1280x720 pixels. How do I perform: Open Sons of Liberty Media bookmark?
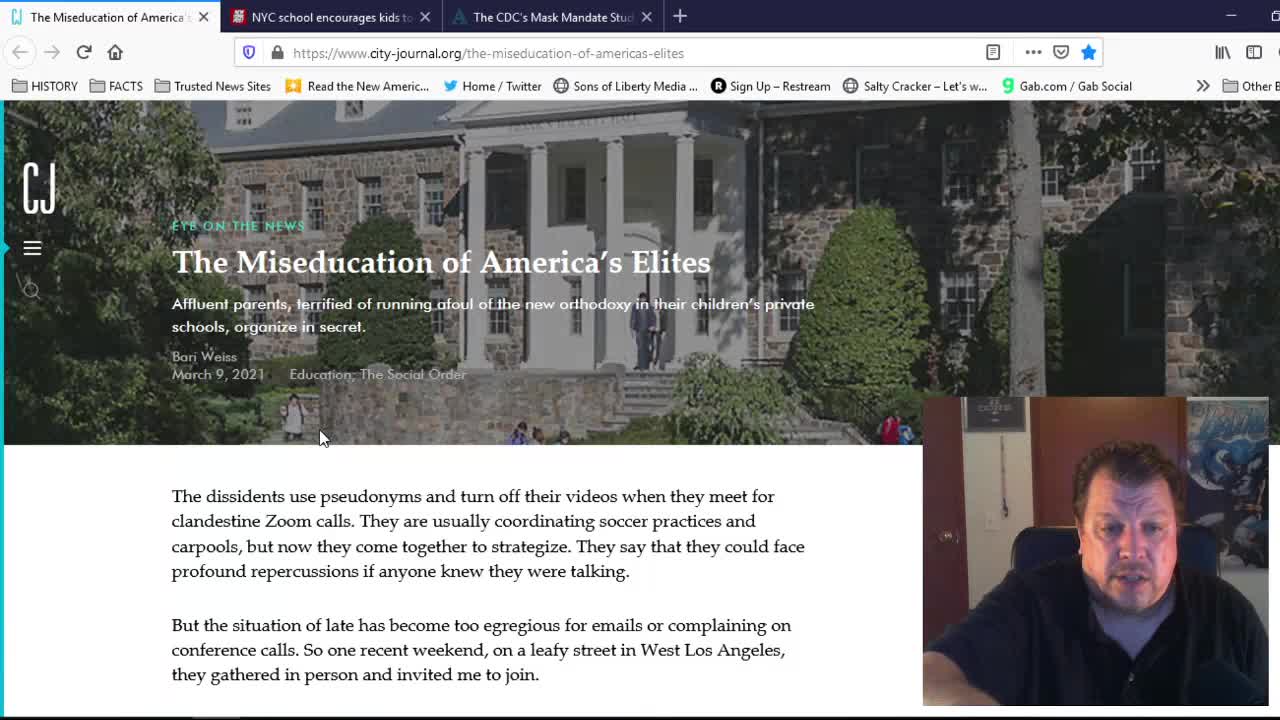pyautogui.click(x=626, y=86)
